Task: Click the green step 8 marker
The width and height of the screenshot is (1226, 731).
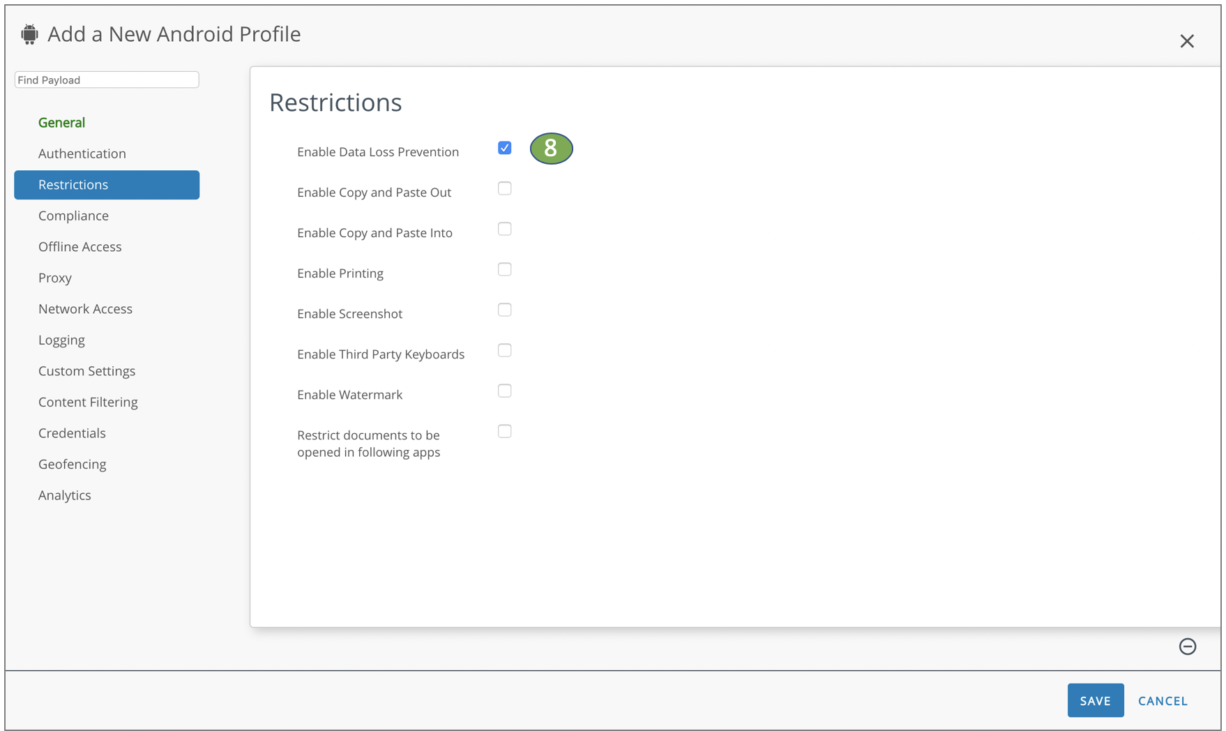Action: pyautogui.click(x=551, y=148)
